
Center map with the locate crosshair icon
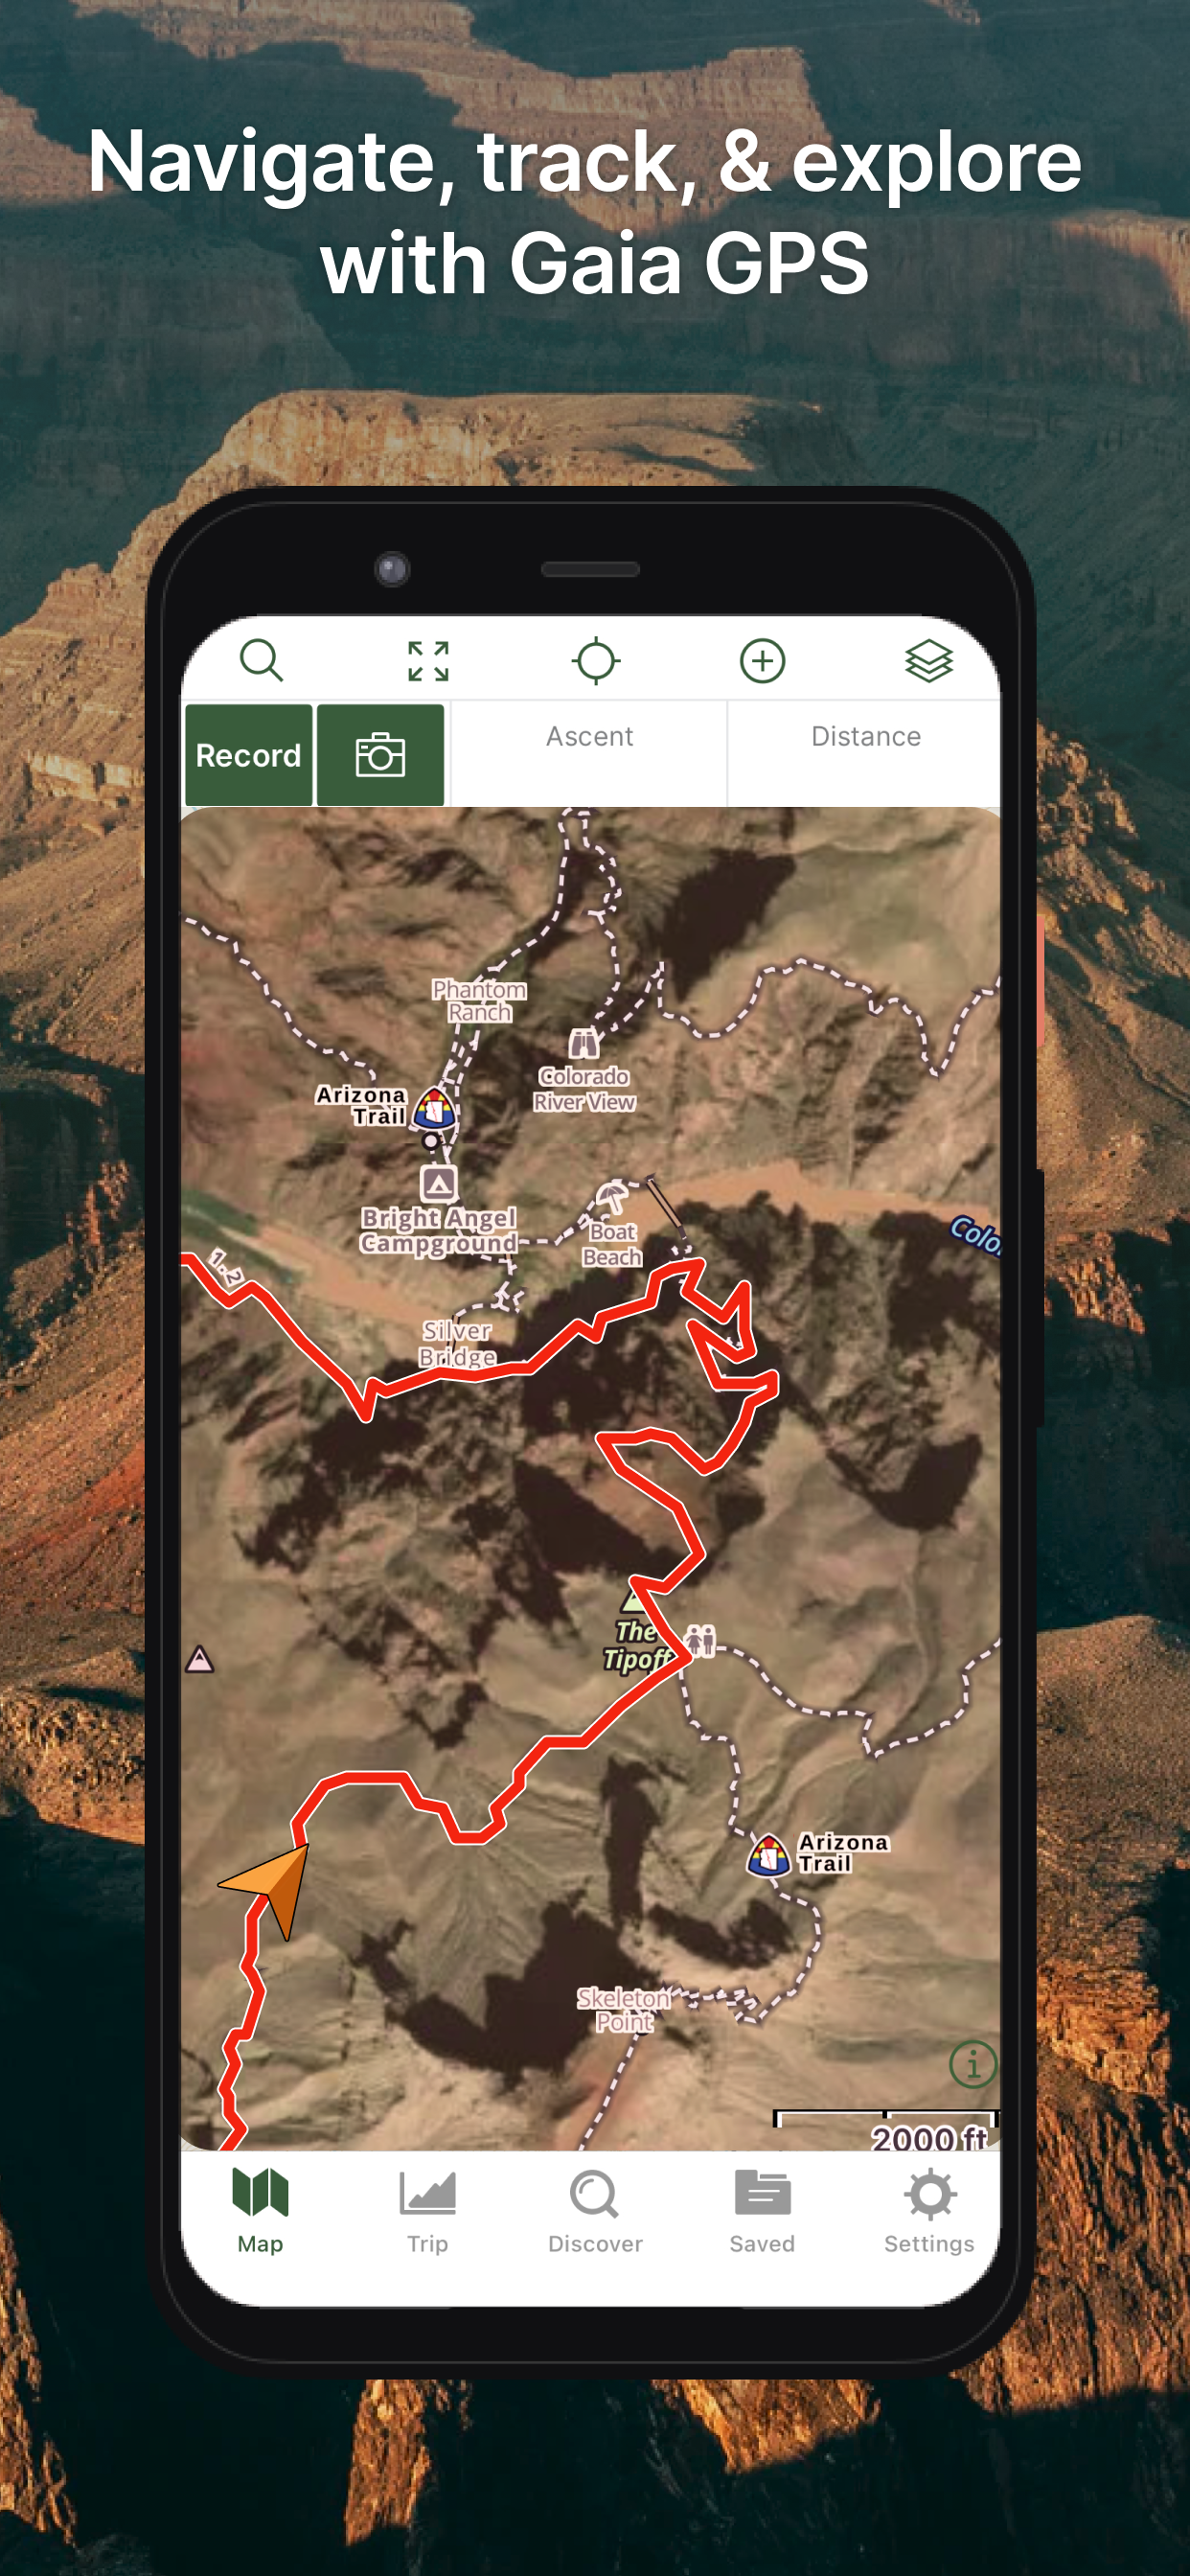point(596,661)
